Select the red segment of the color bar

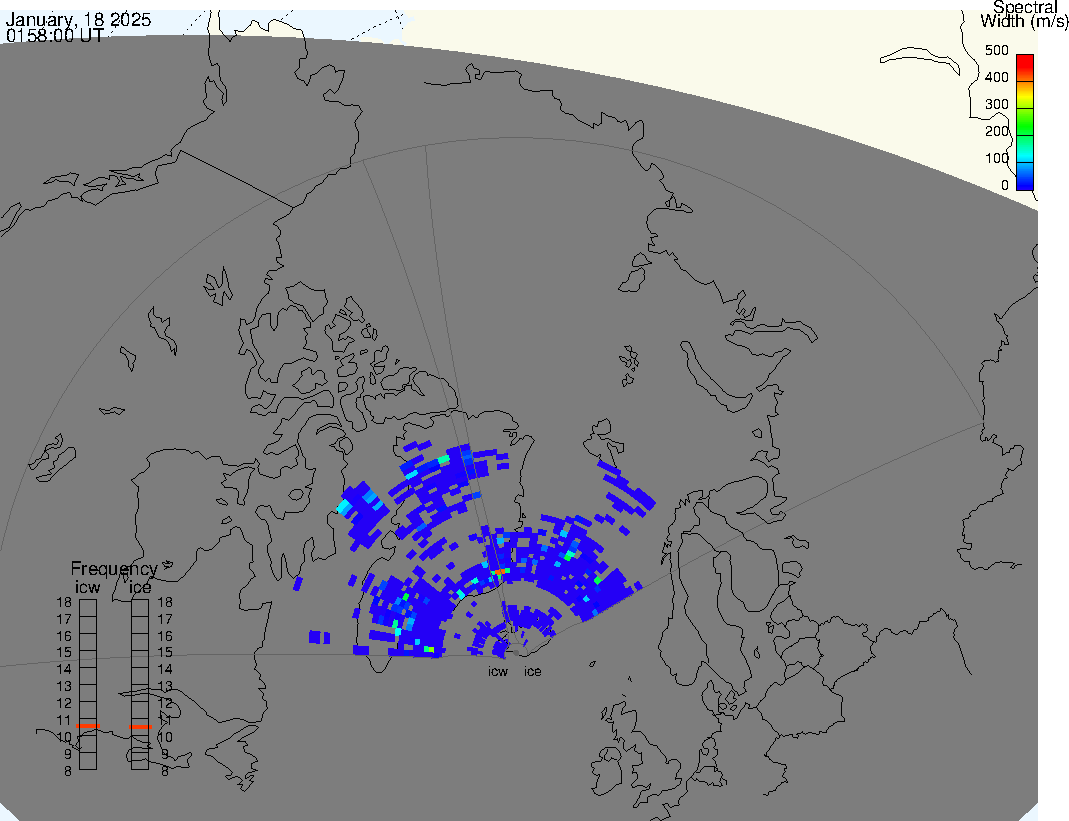(1025, 68)
